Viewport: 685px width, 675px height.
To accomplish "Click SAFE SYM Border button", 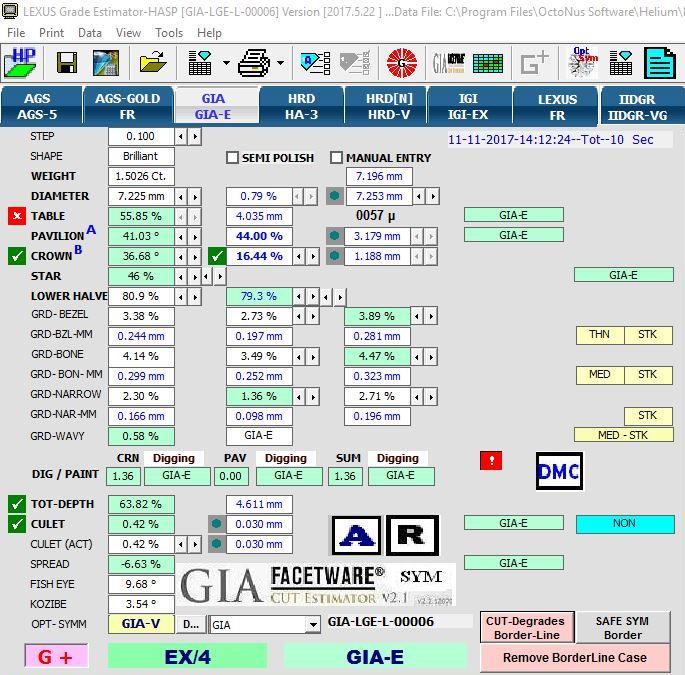I will (x=623, y=628).
